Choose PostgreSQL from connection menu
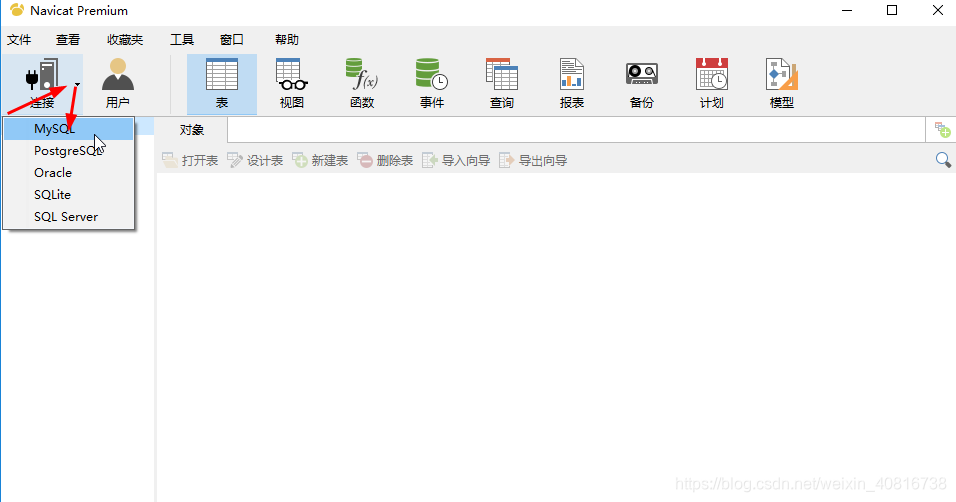This screenshot has width=956, height=502. pos(68,151)
